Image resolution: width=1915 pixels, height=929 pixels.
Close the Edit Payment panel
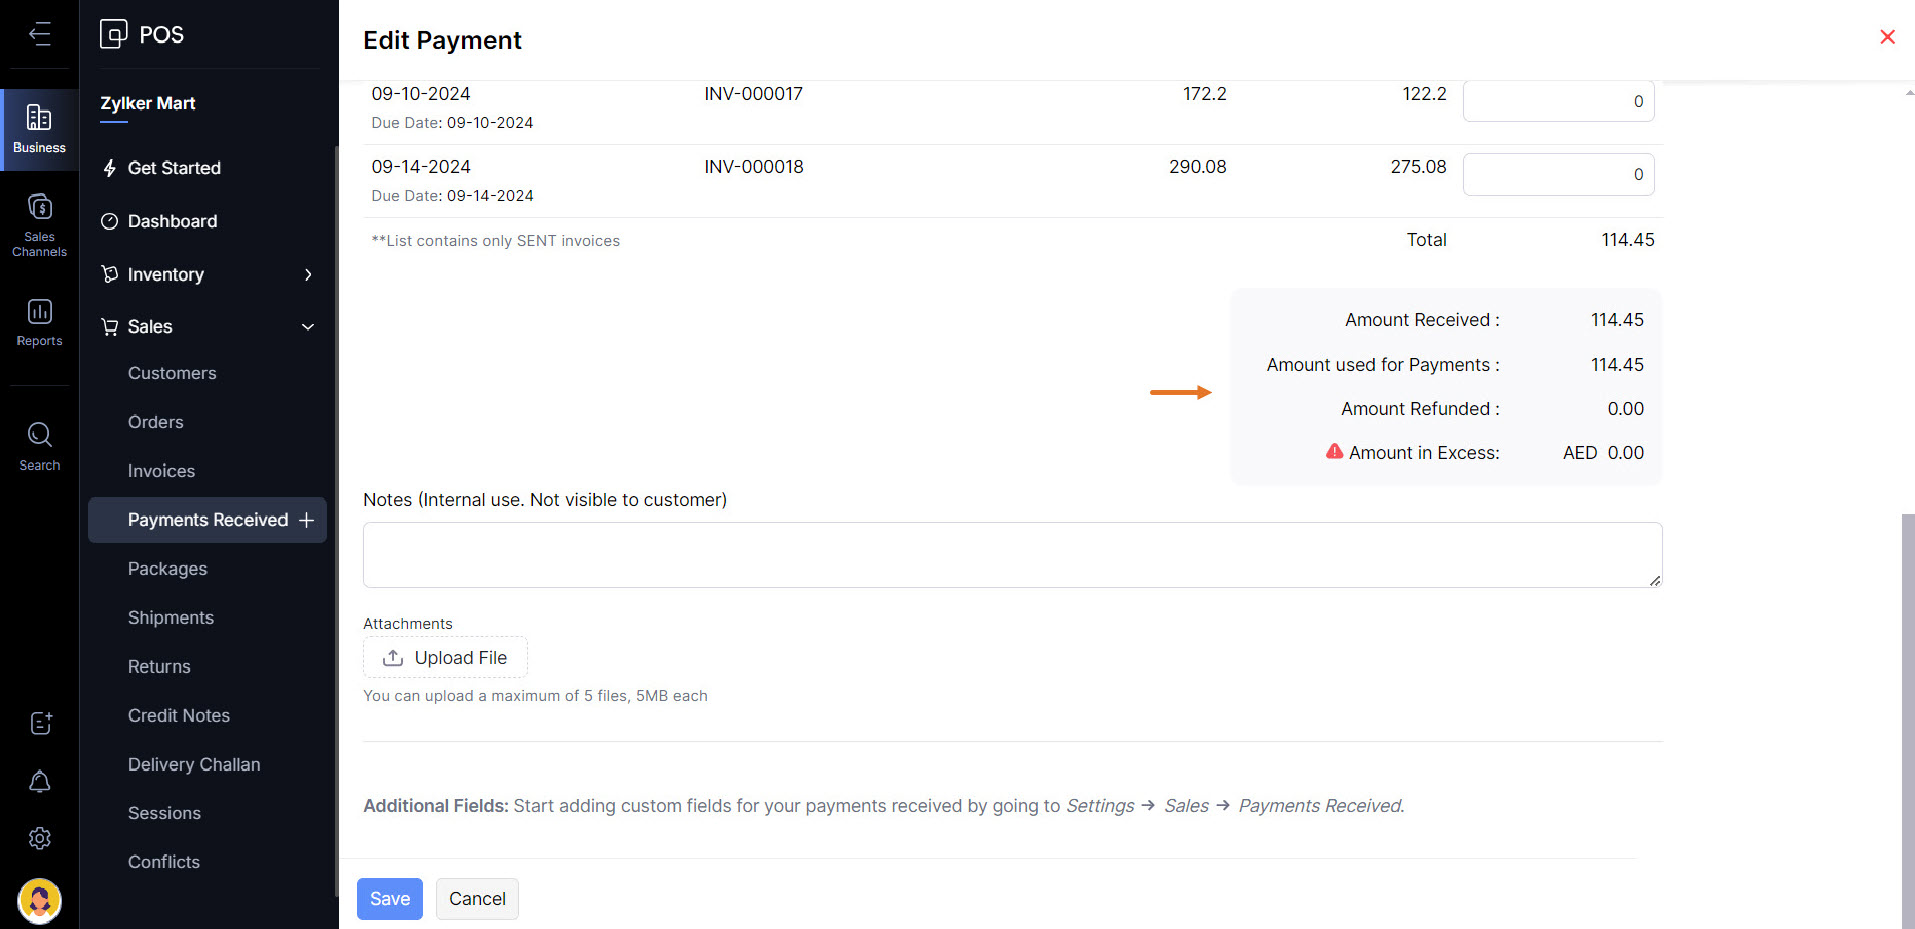click(x=1887, y=37)
